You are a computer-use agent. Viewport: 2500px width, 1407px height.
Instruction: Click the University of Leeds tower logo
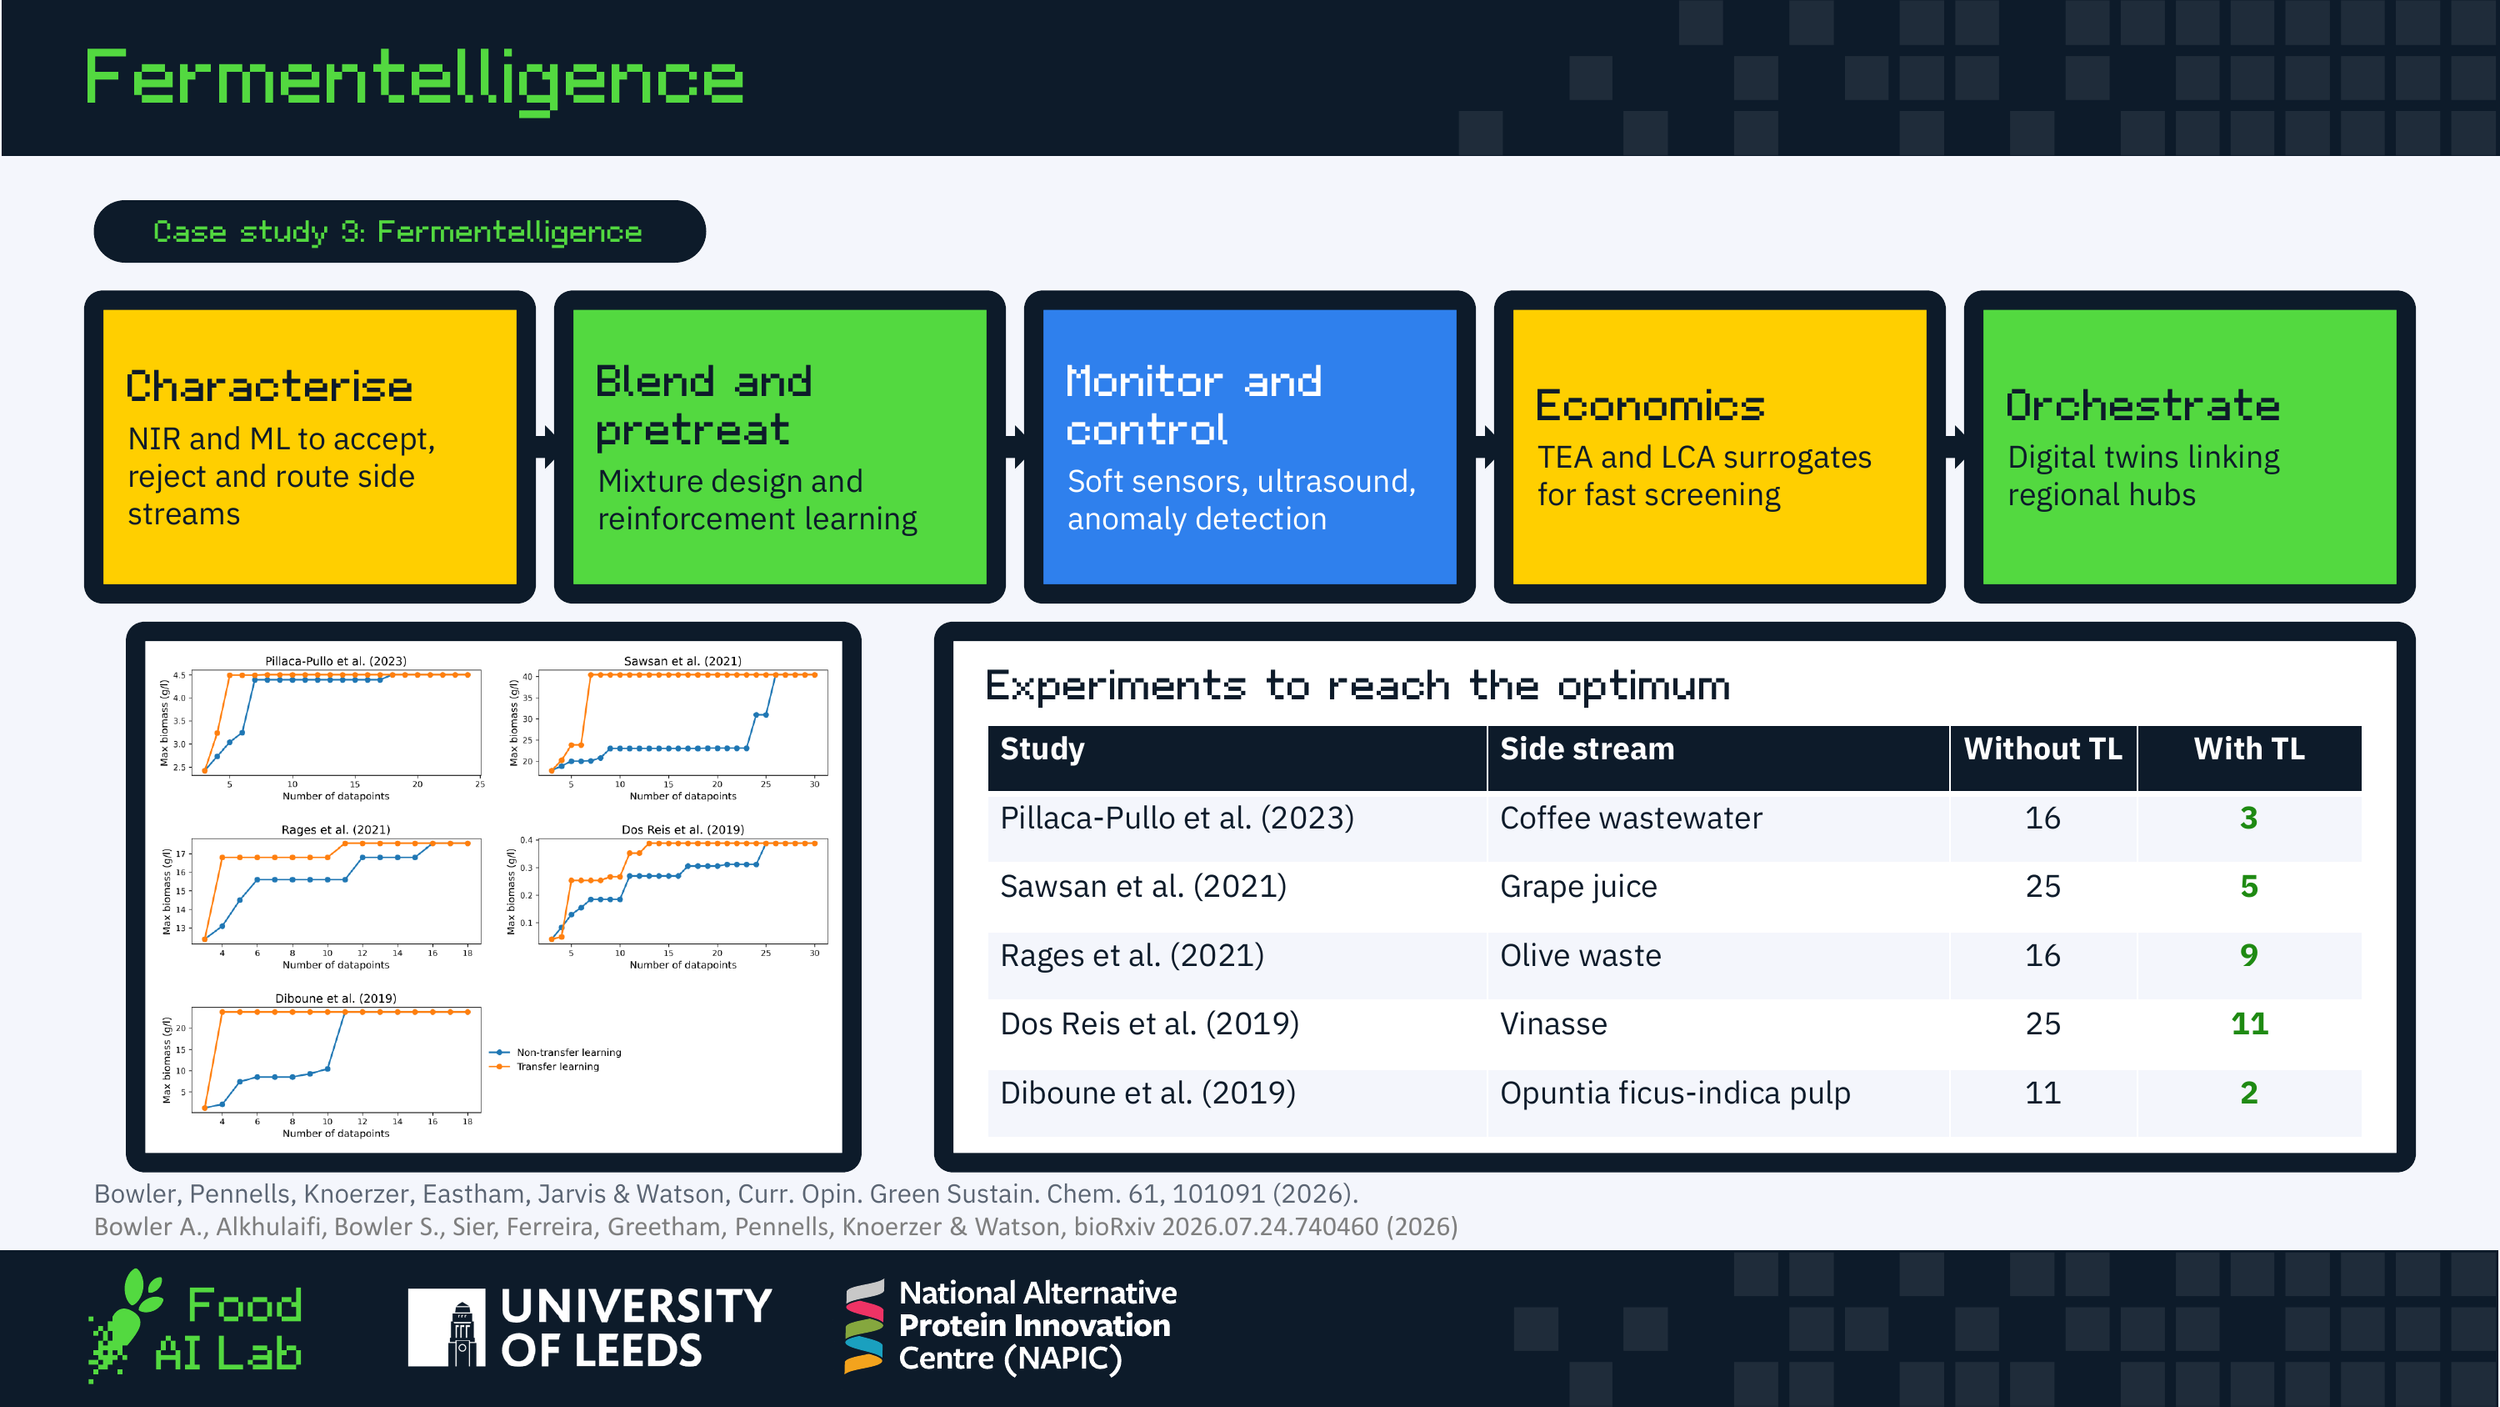(446, 1327)
